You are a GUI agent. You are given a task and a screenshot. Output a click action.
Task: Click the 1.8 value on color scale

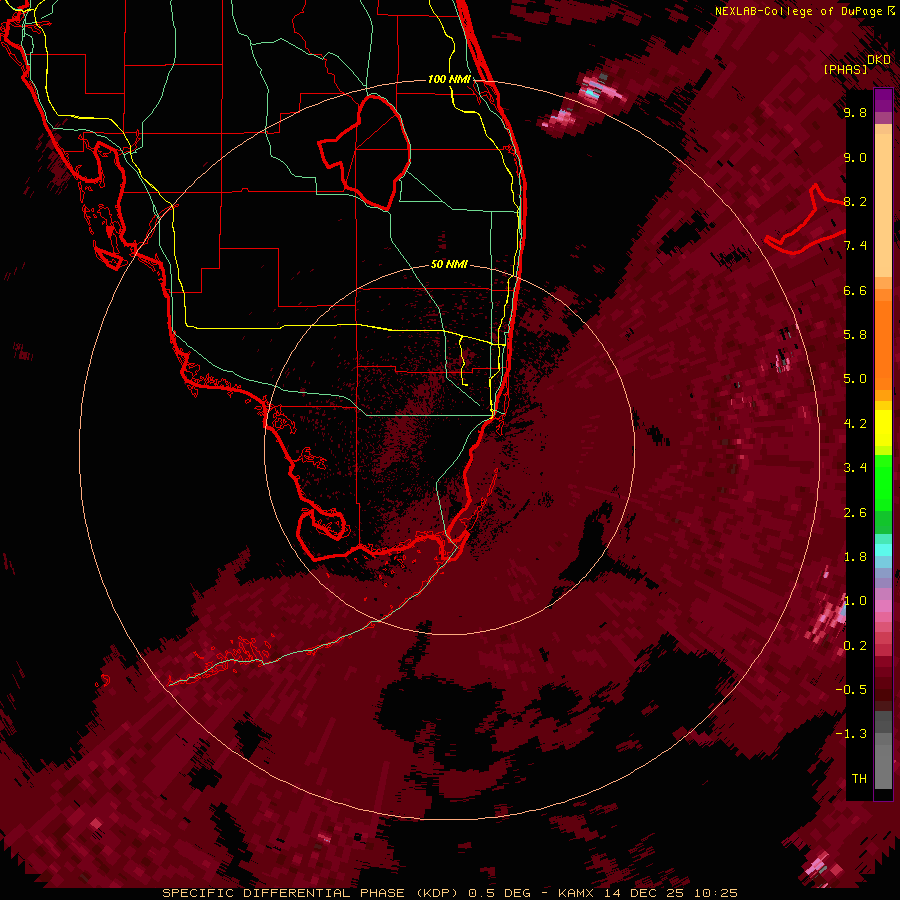(855, 557)
